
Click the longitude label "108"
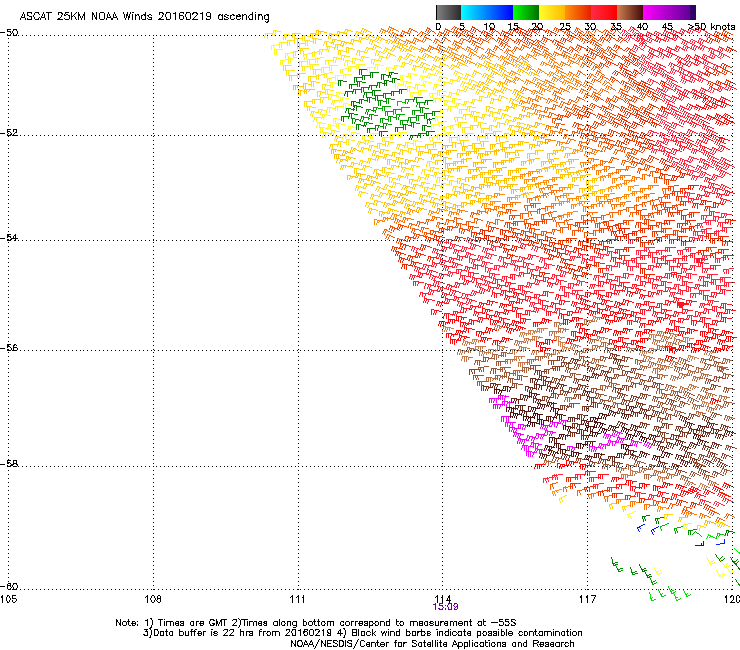point(153,599)
